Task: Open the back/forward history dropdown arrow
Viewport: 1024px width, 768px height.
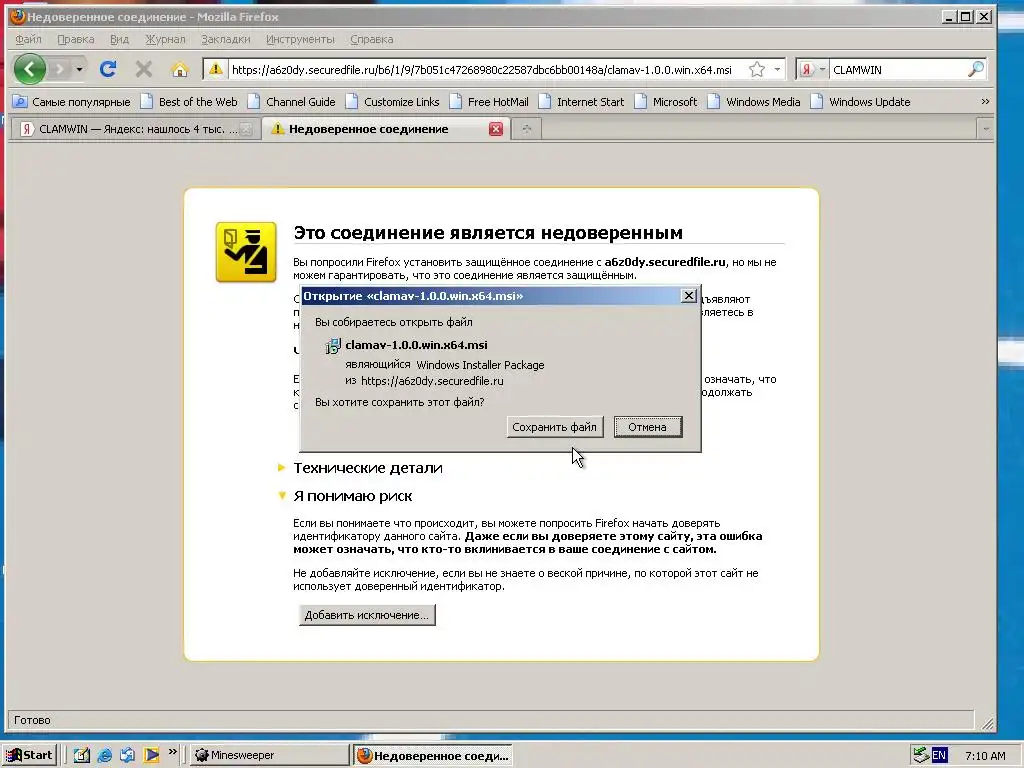Action: pyautogui.click(x=79, y=69)
